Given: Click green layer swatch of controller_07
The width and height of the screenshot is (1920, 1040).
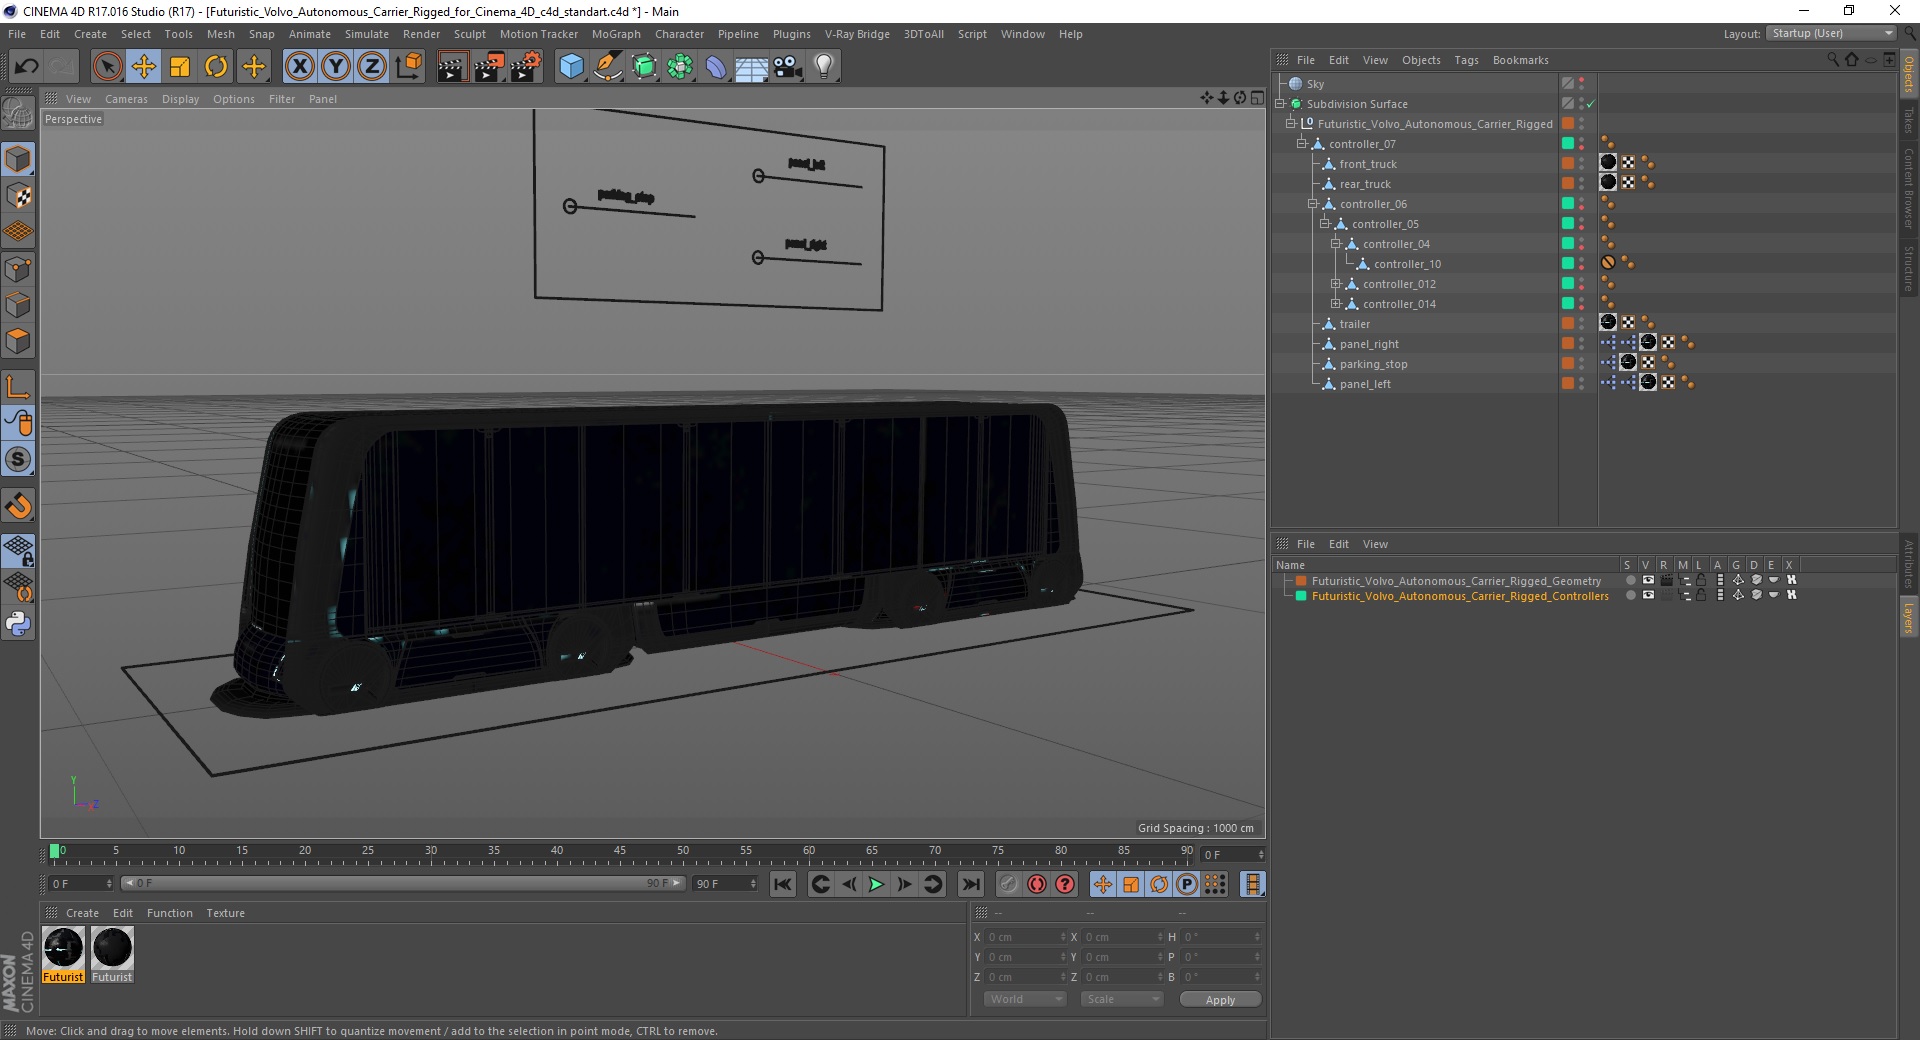Looking at the screenshot, I should click(x=1568, y=144).
